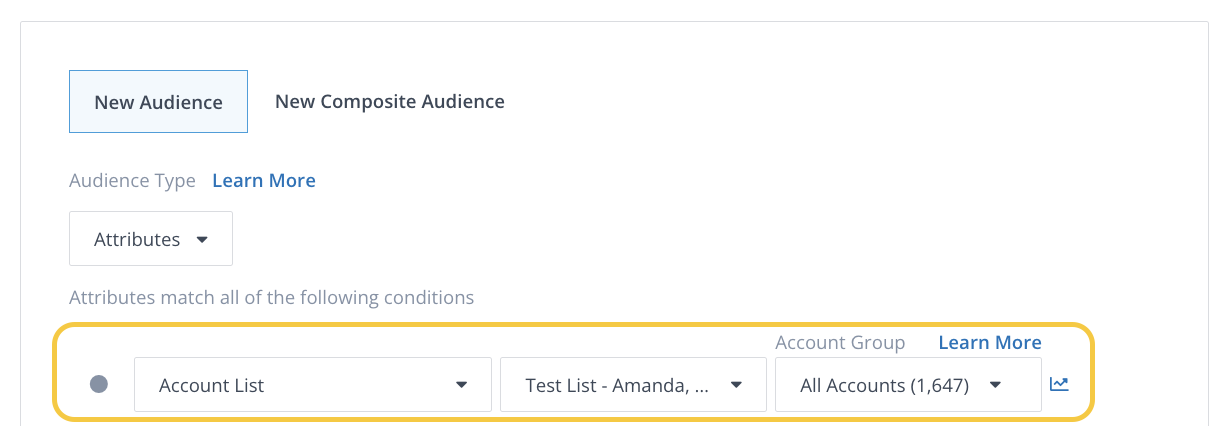Open the Audience Type Attributes dropdown

click(150, 239)
